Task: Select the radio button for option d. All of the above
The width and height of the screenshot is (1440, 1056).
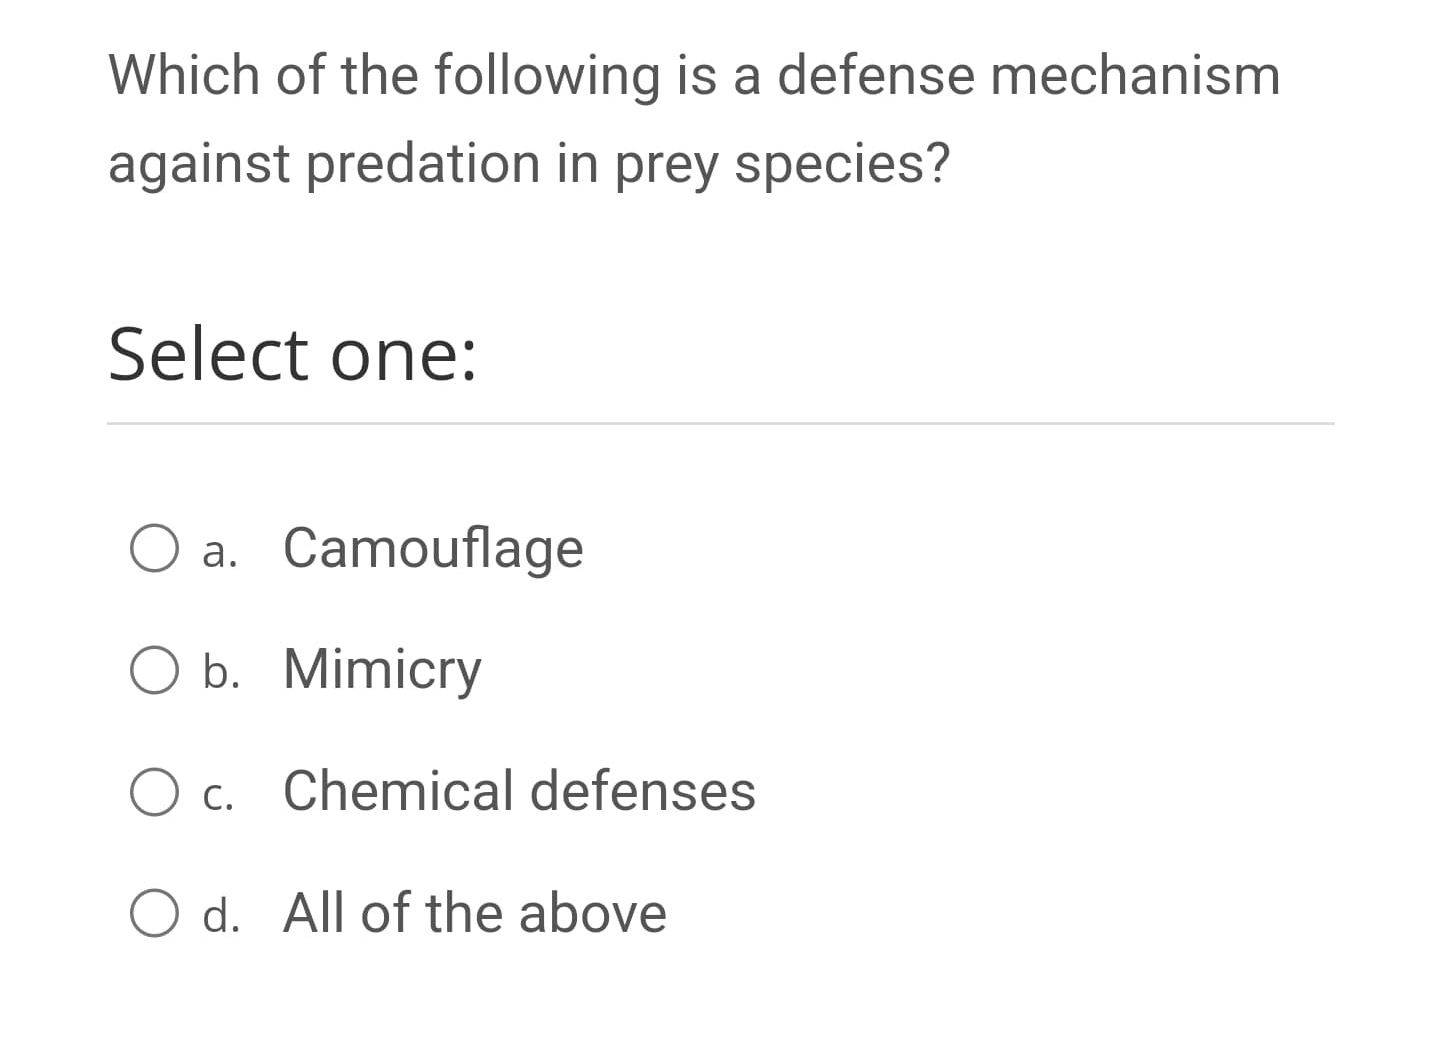Action: [154, 913]
